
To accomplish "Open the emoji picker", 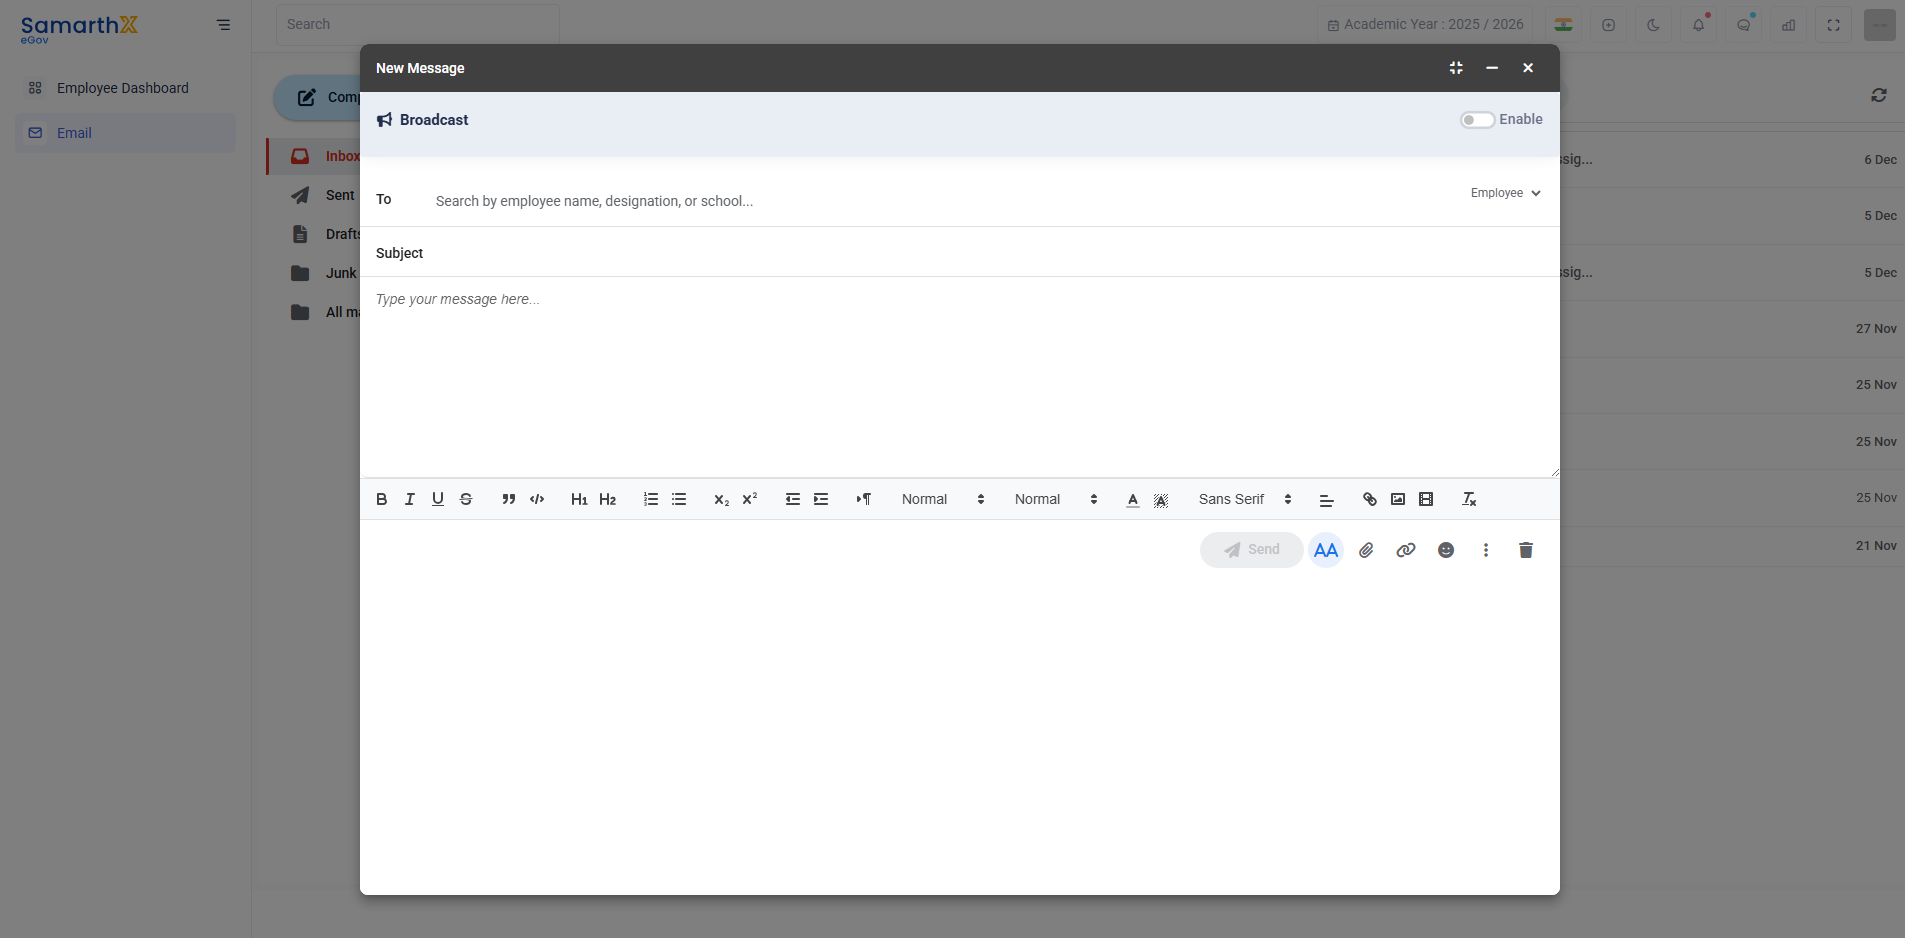I will click(1446, 550).
